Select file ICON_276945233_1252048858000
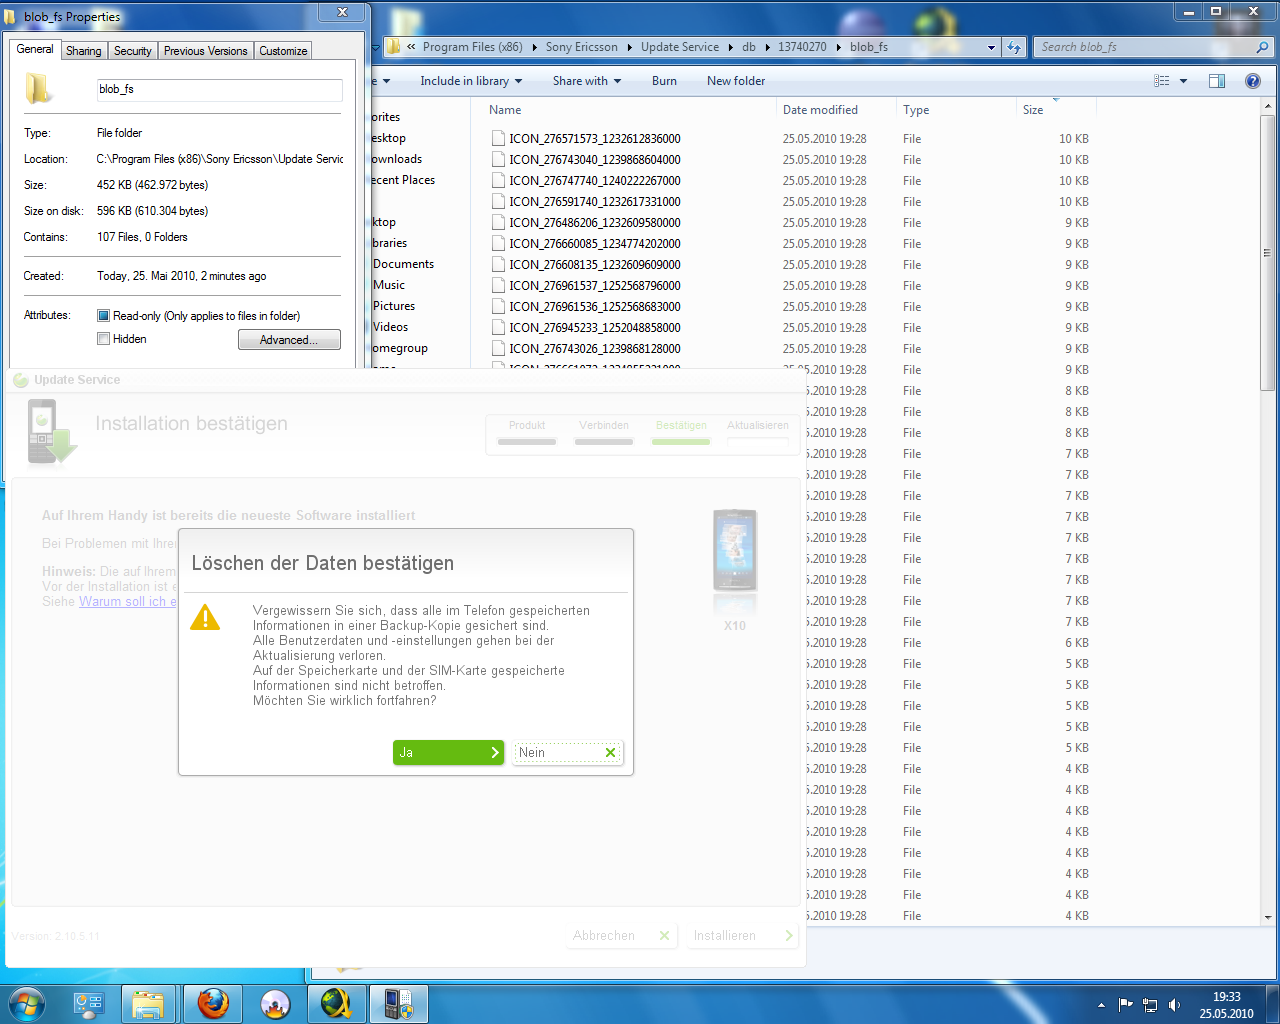The width and height of the screenshot is (1280, 1024). (595, 328)
